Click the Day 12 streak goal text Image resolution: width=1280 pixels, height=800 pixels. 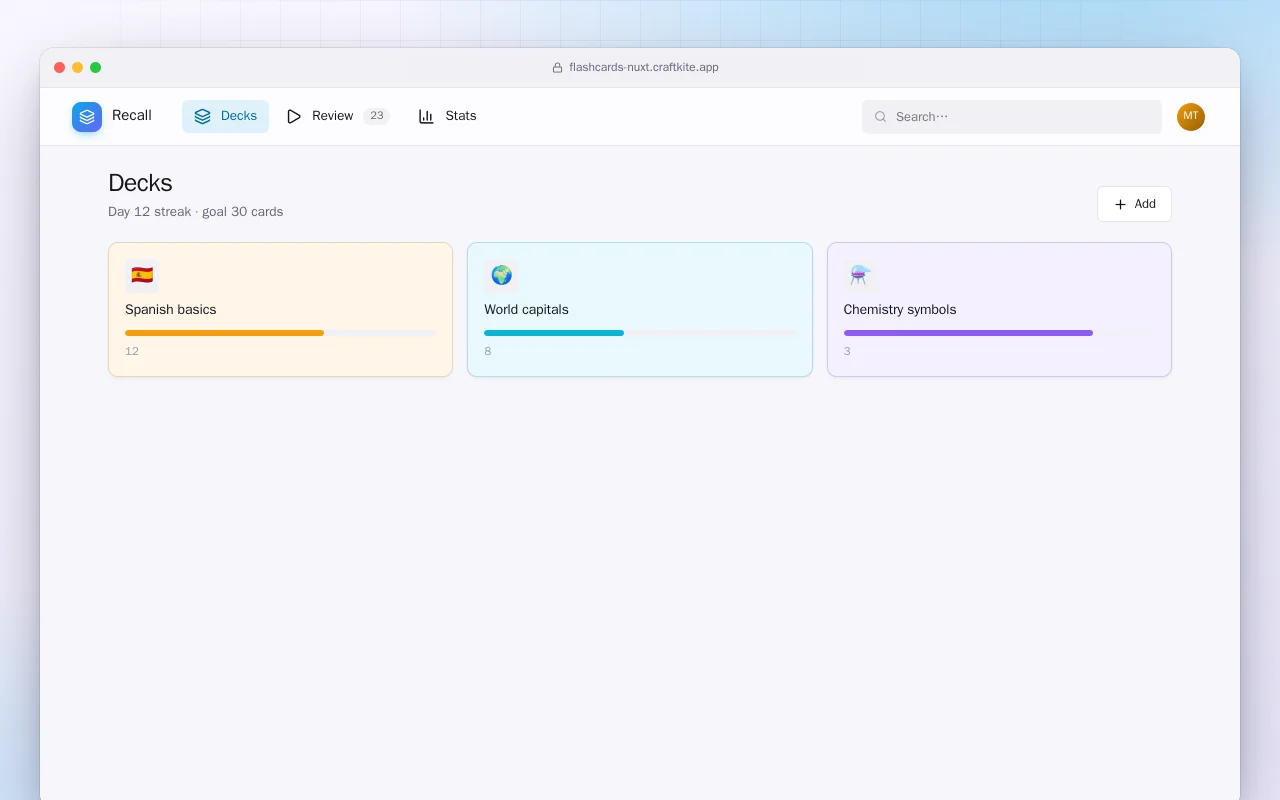196,212
